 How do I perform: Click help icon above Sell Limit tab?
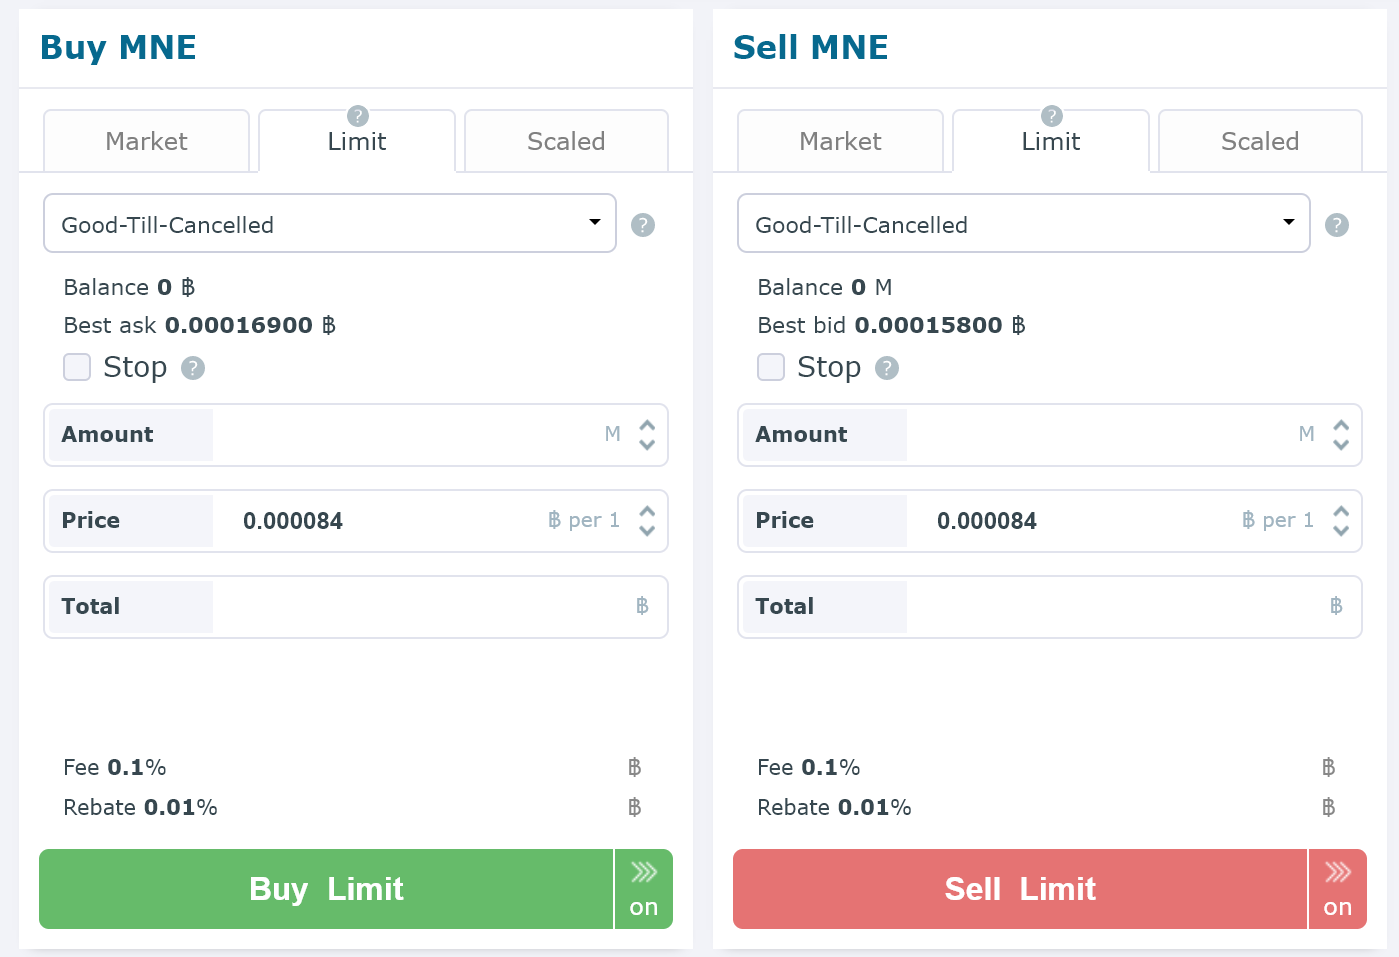(x=1052, y=116)
